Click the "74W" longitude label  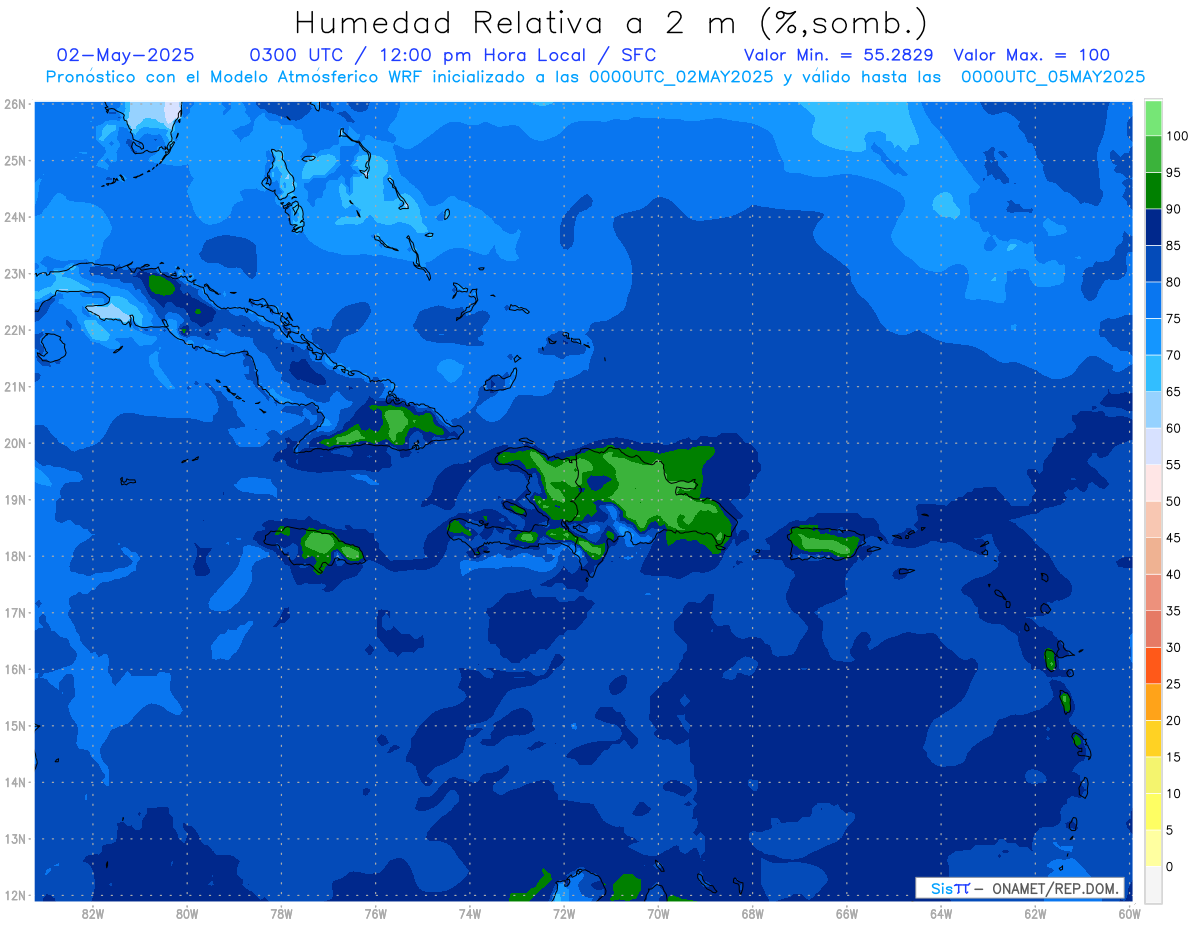click(x=470, y=914)
